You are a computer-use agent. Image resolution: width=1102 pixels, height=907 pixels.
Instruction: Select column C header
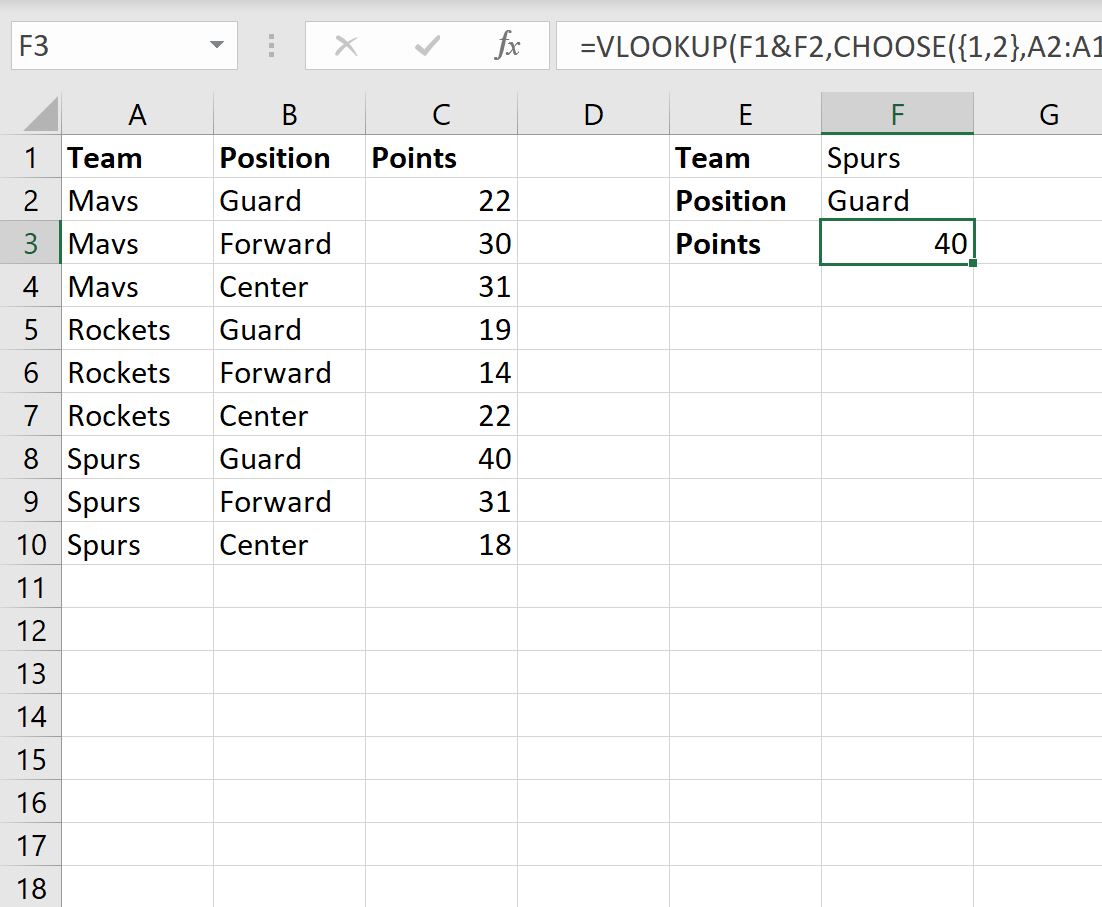tap(441, 115)
